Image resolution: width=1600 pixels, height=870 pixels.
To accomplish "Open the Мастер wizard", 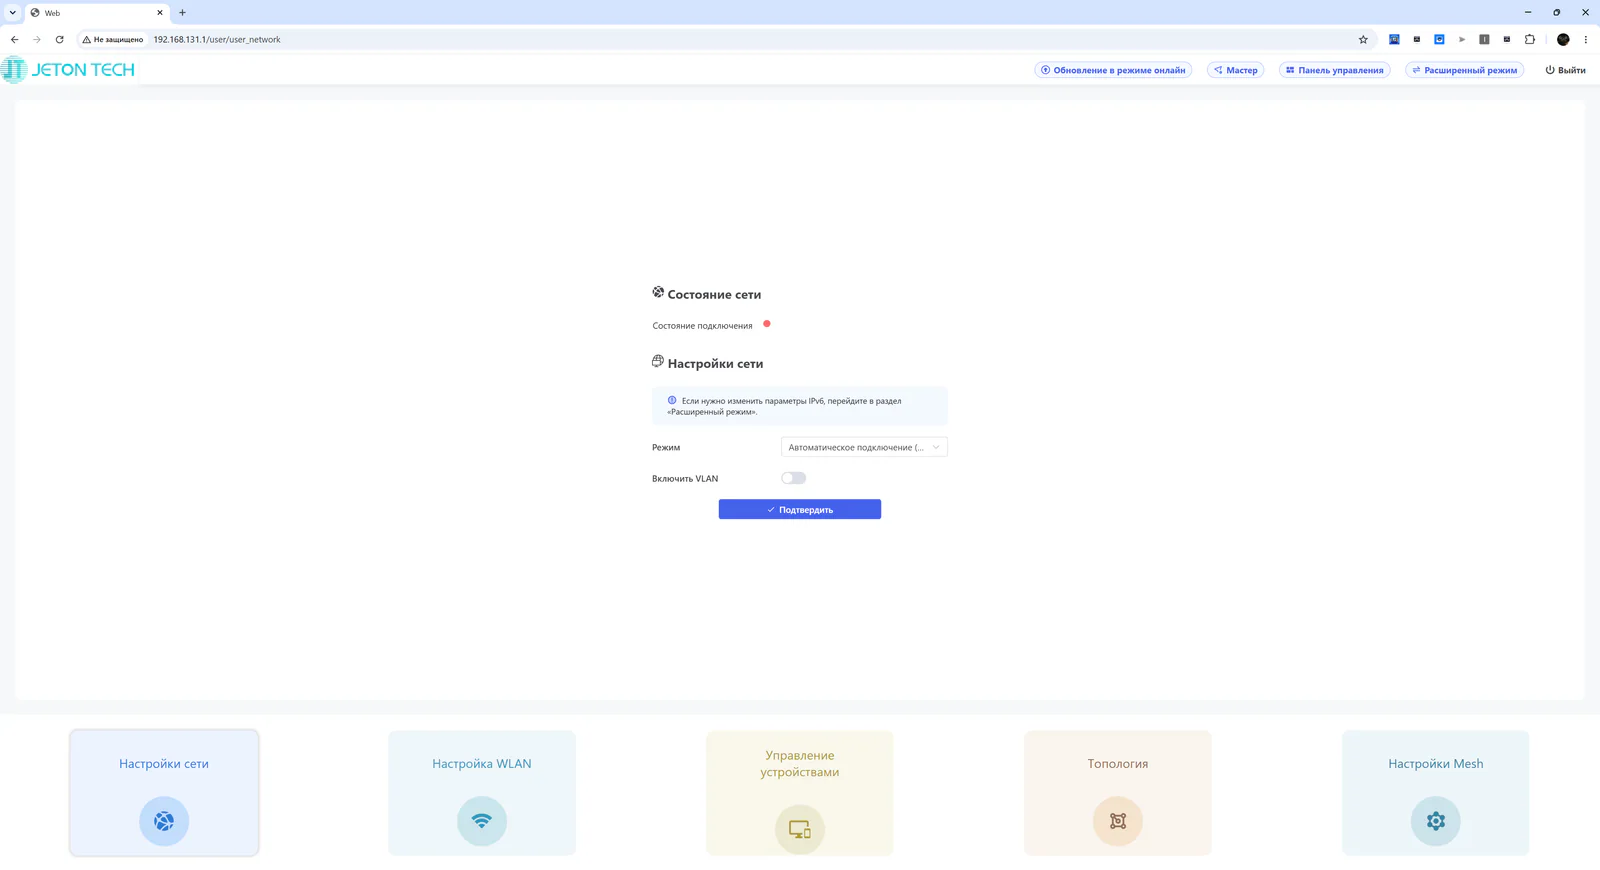I will (x=1236, y=70).
